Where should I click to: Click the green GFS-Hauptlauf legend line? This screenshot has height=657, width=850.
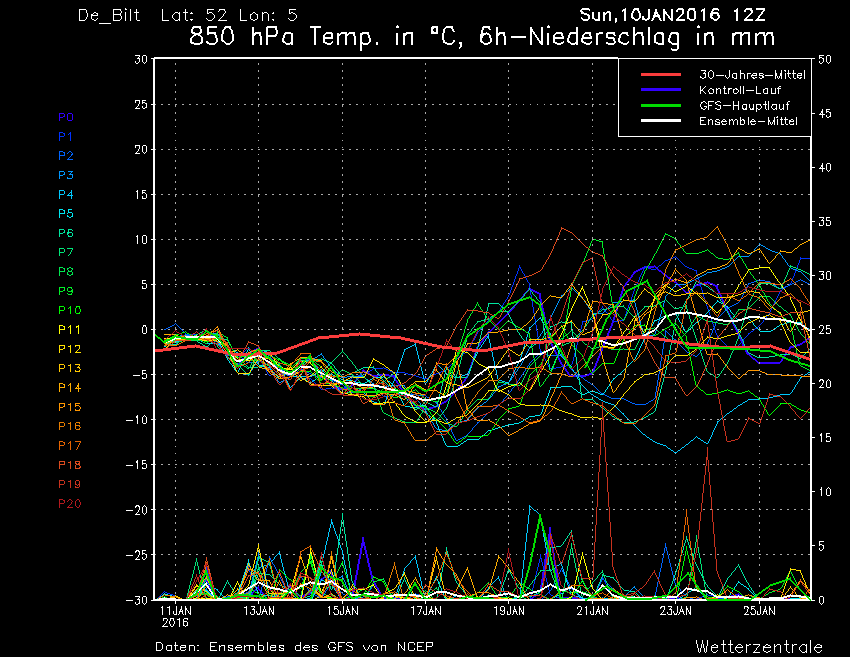(x=660, y=105)
